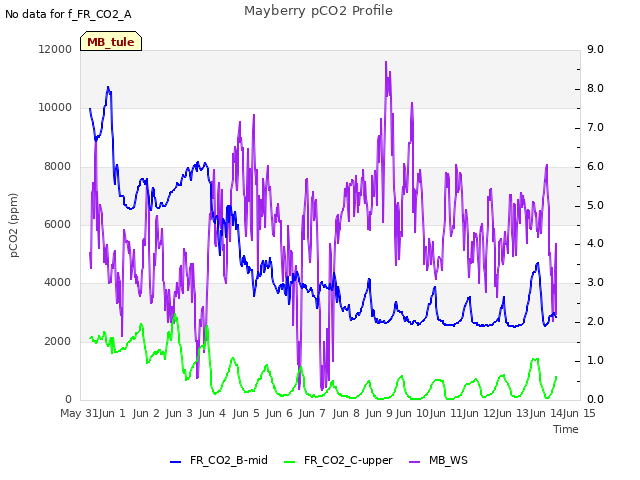Click the MB_WS legend entry

click(438, 460)
